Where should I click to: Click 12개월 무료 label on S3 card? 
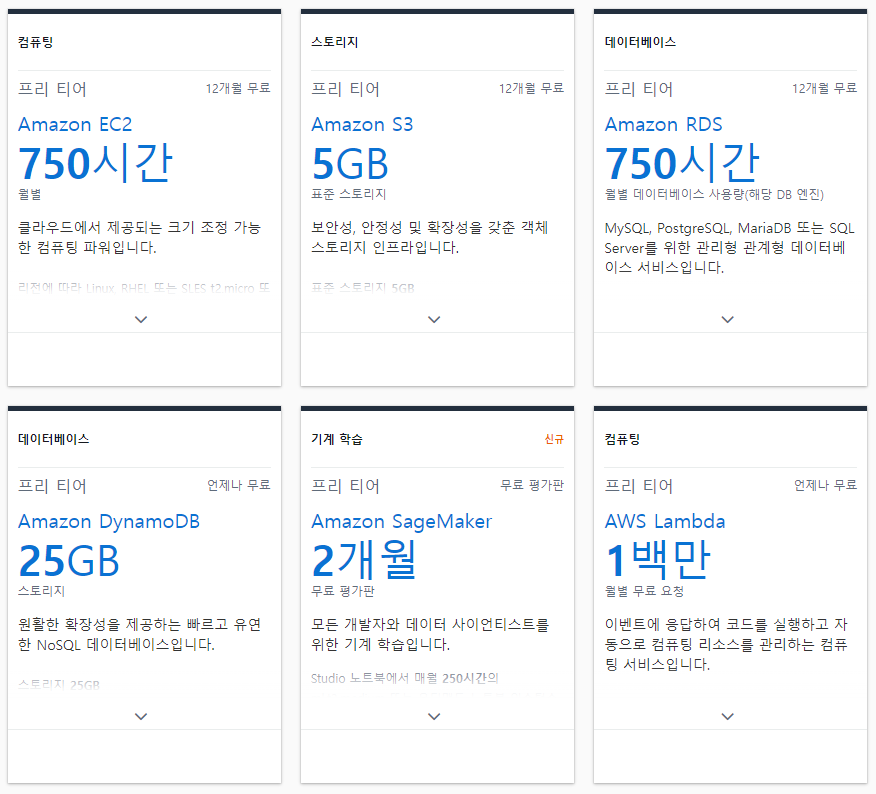pyautogui.click(x=531, y=88)
